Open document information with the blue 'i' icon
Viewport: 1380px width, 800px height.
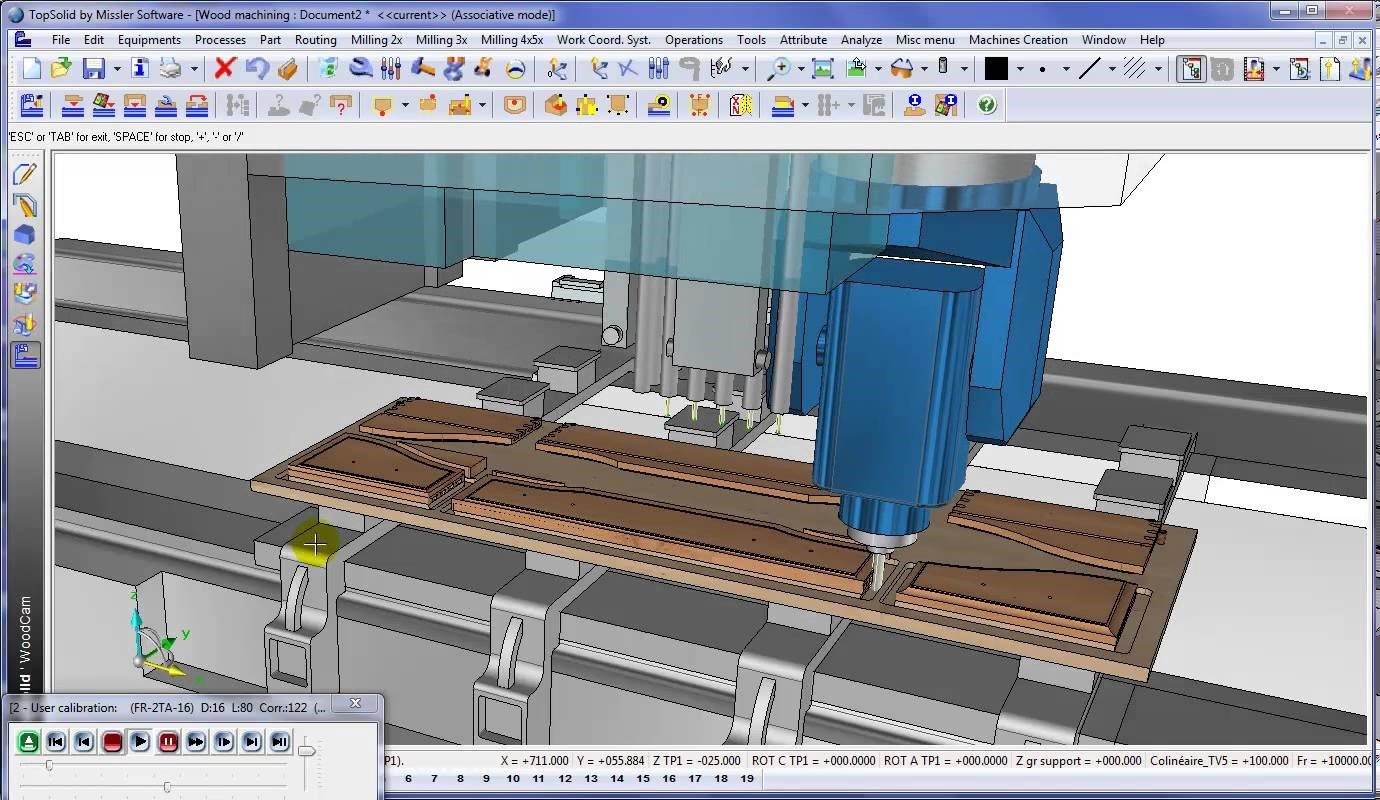[x=140, y=69]
